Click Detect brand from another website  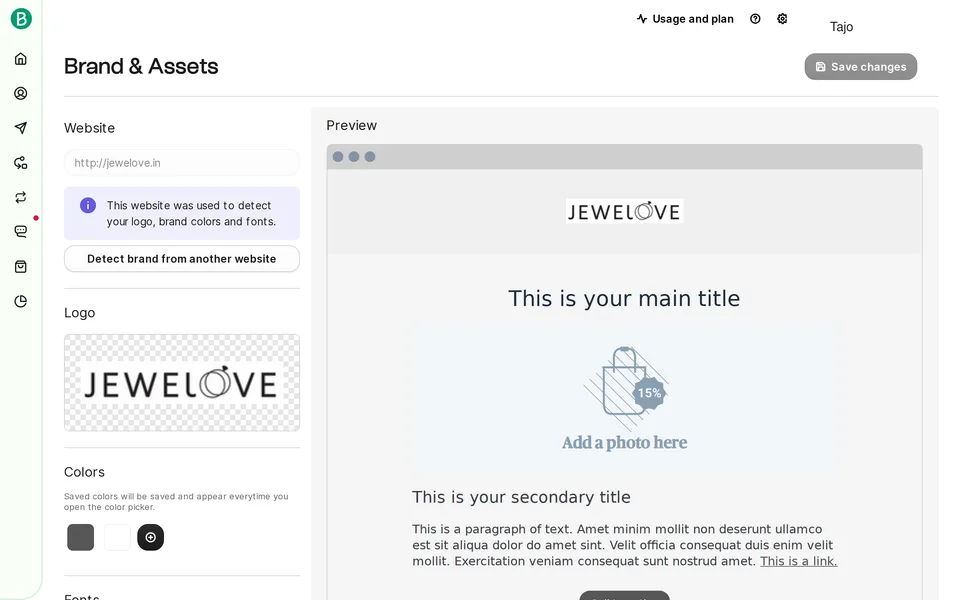[182, 259]
